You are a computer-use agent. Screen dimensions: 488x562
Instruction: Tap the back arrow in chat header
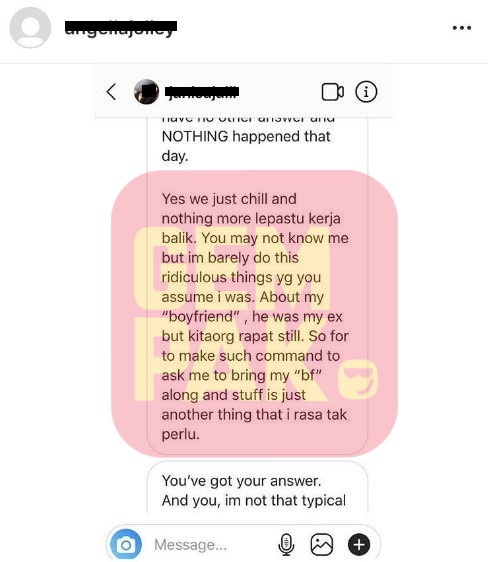coord(111,92)
